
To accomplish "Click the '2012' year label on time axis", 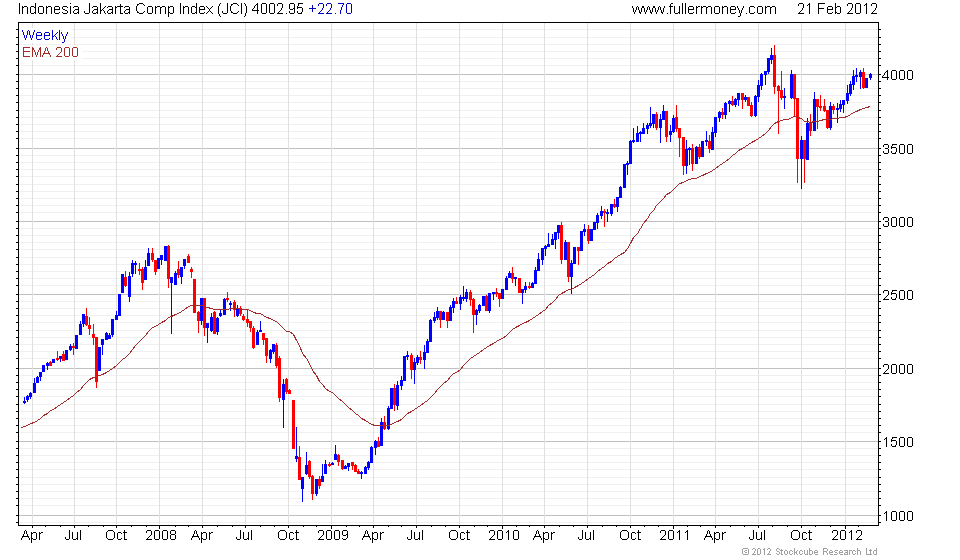I will pyautogui.click(x=847, y=536).
